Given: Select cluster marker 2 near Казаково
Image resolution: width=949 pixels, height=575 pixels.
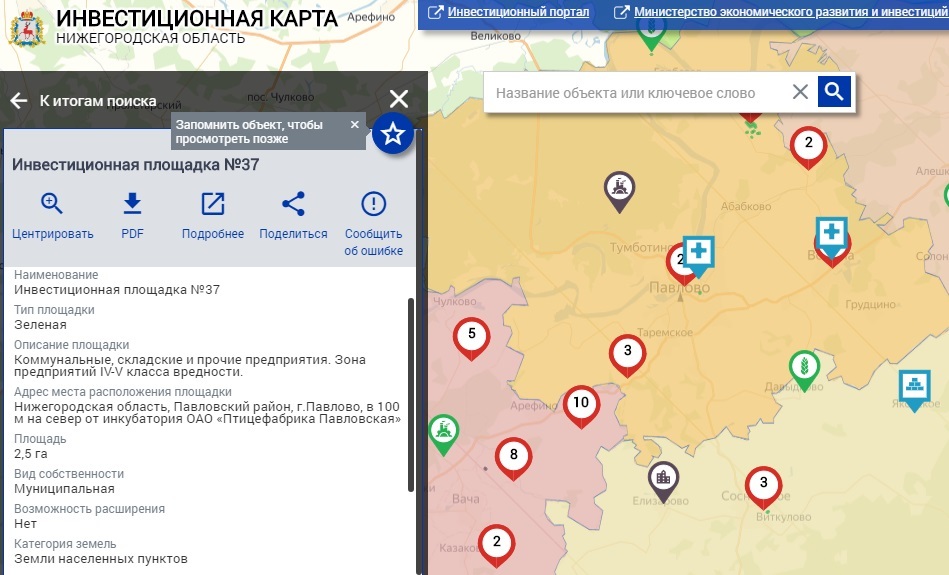Looking at the screenshot, I should tap(496, 546).
